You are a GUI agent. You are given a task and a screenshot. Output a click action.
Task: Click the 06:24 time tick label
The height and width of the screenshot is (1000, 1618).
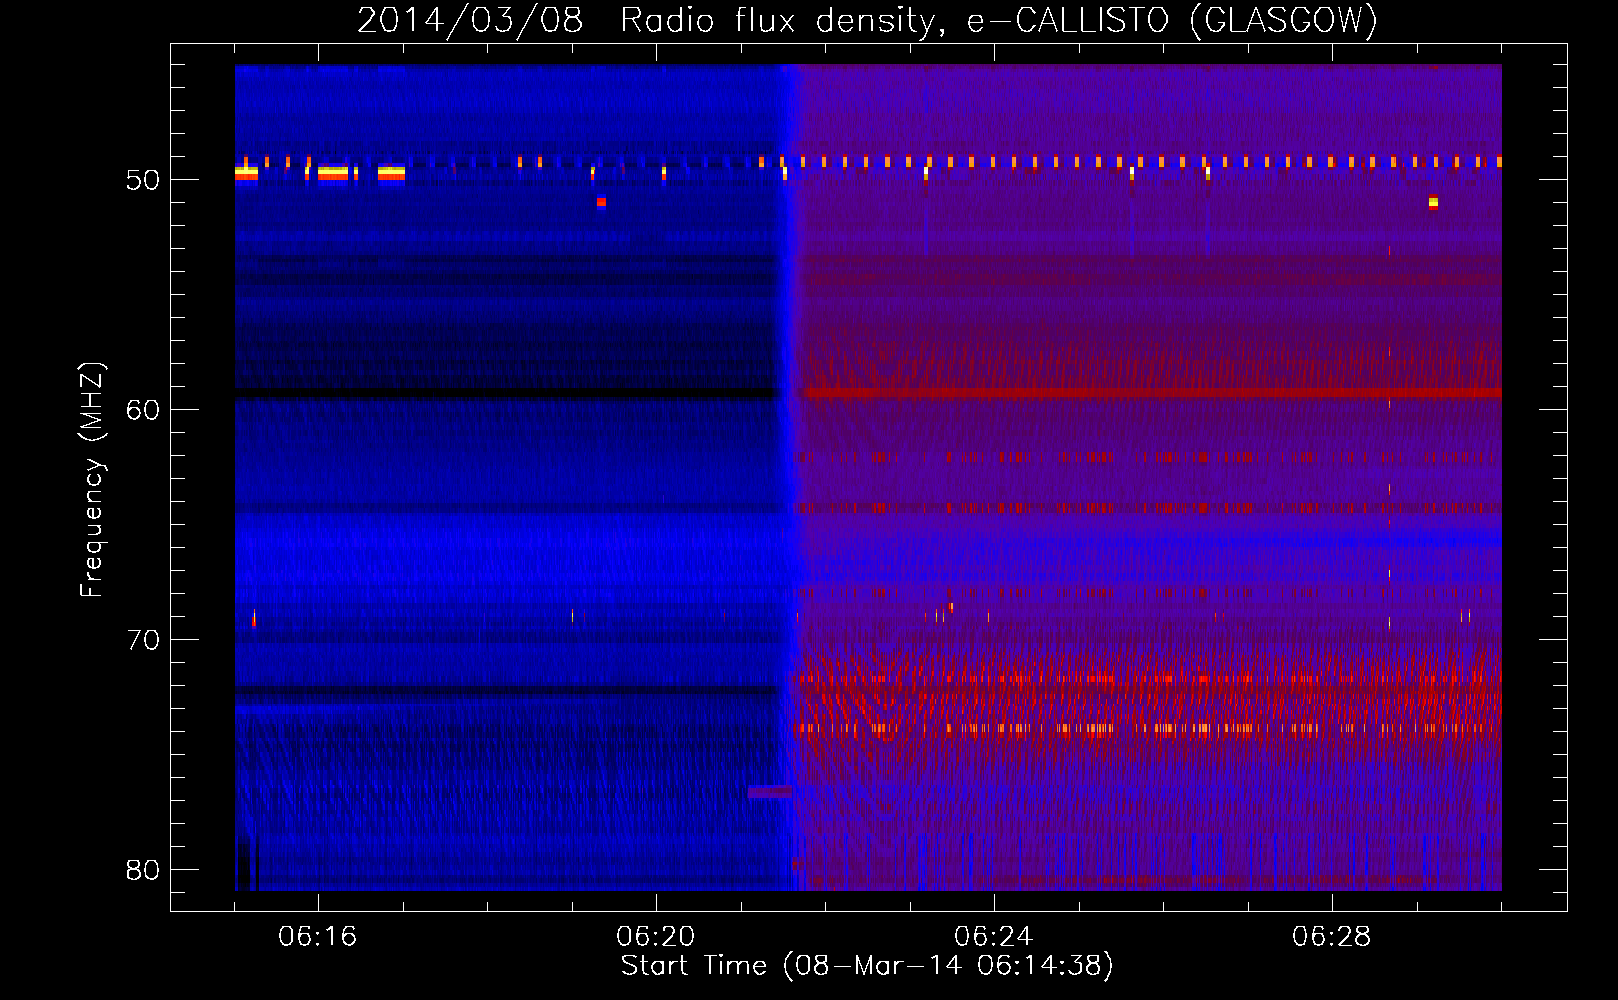click(994, 937)
